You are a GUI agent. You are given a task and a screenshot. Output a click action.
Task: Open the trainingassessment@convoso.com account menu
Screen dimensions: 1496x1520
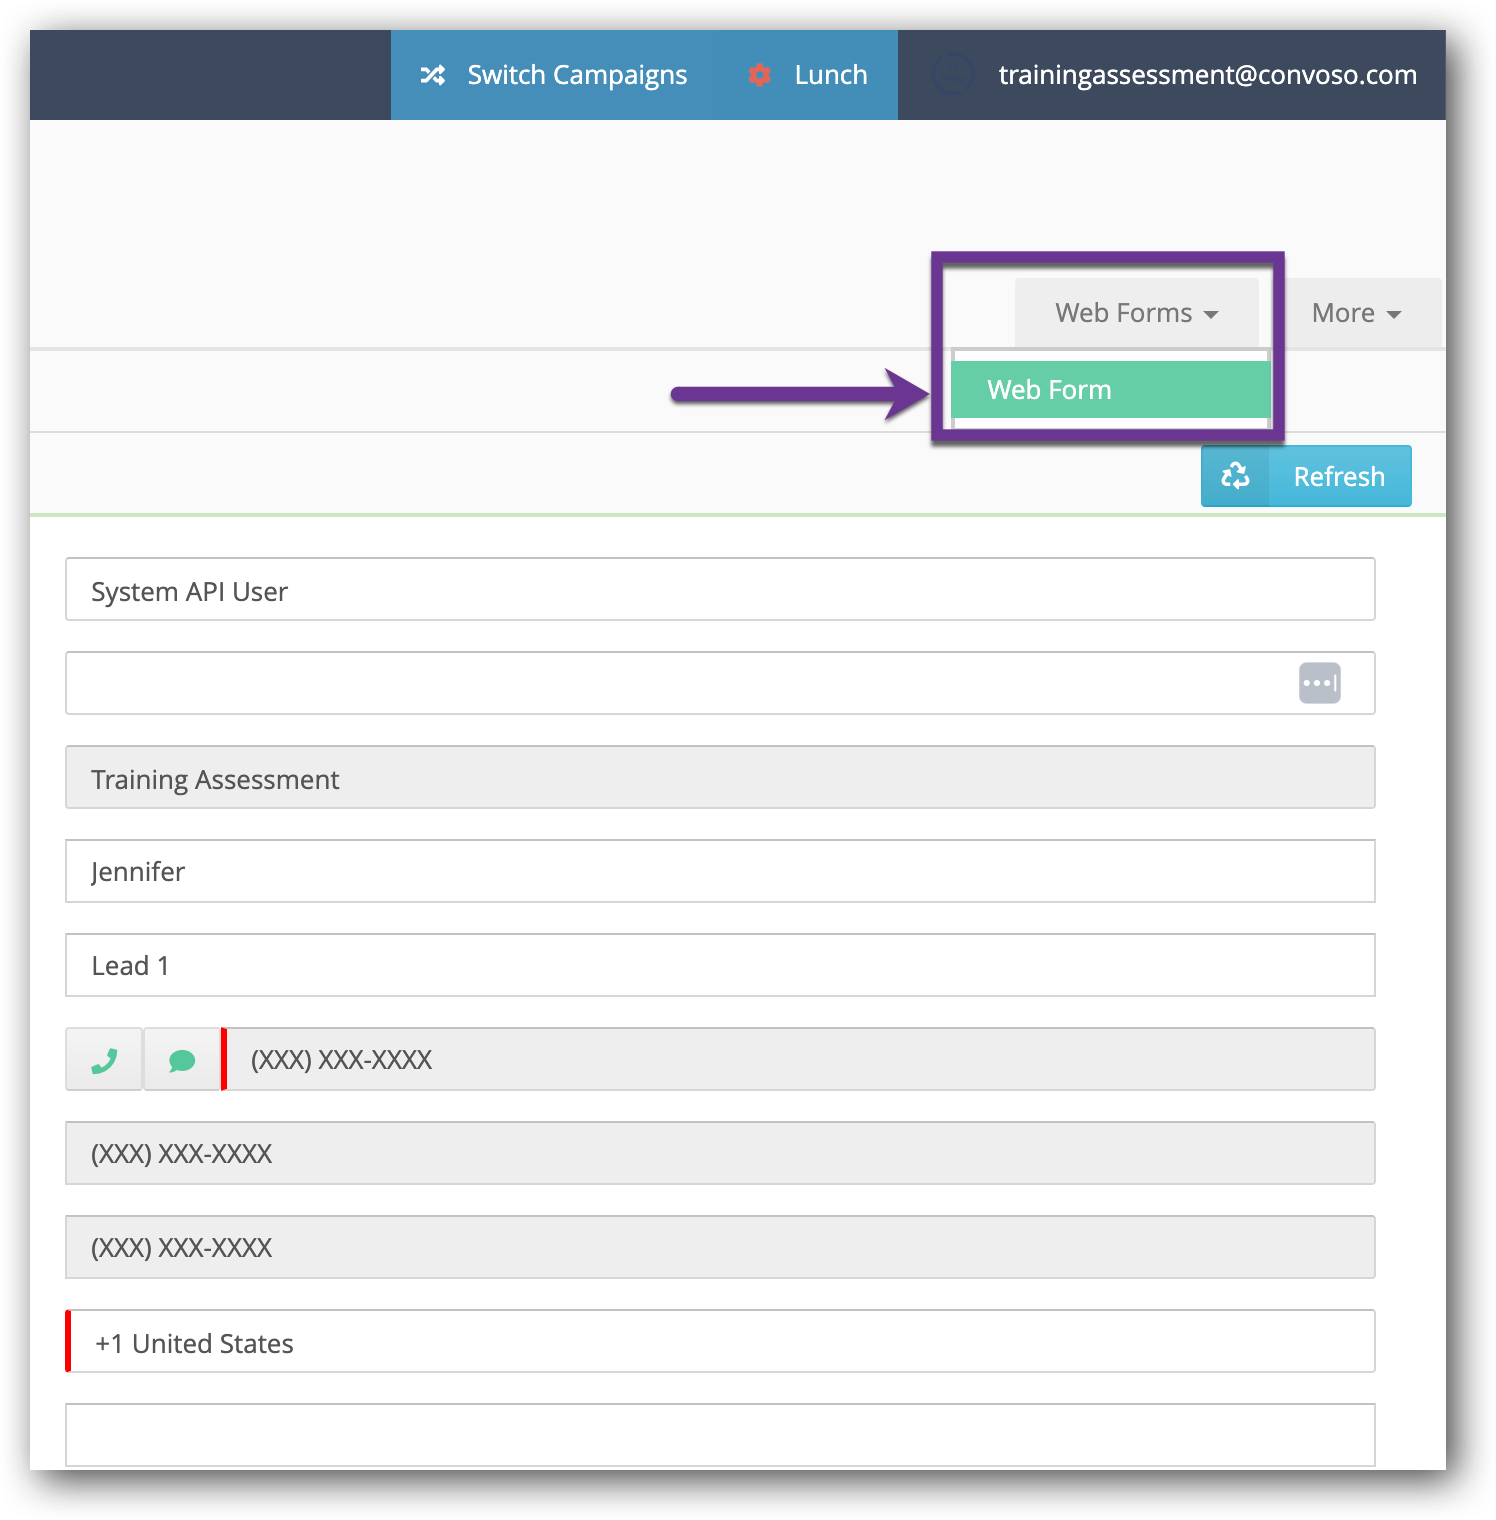point(1172,75)
